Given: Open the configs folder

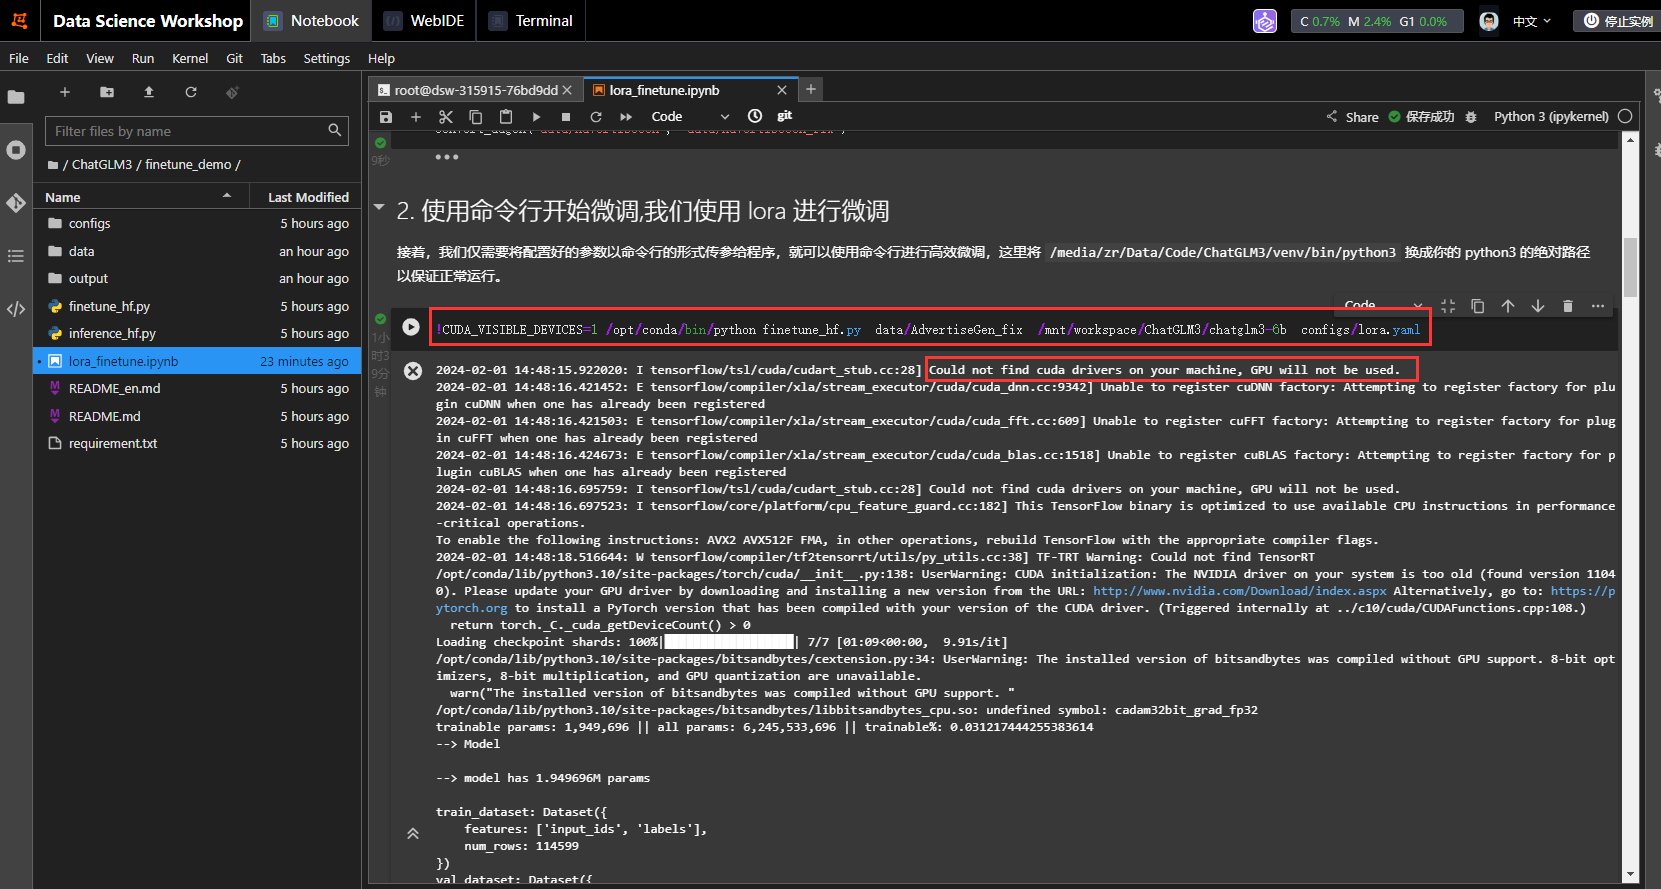Looking at the screenshot, I should tap(197, 224).
